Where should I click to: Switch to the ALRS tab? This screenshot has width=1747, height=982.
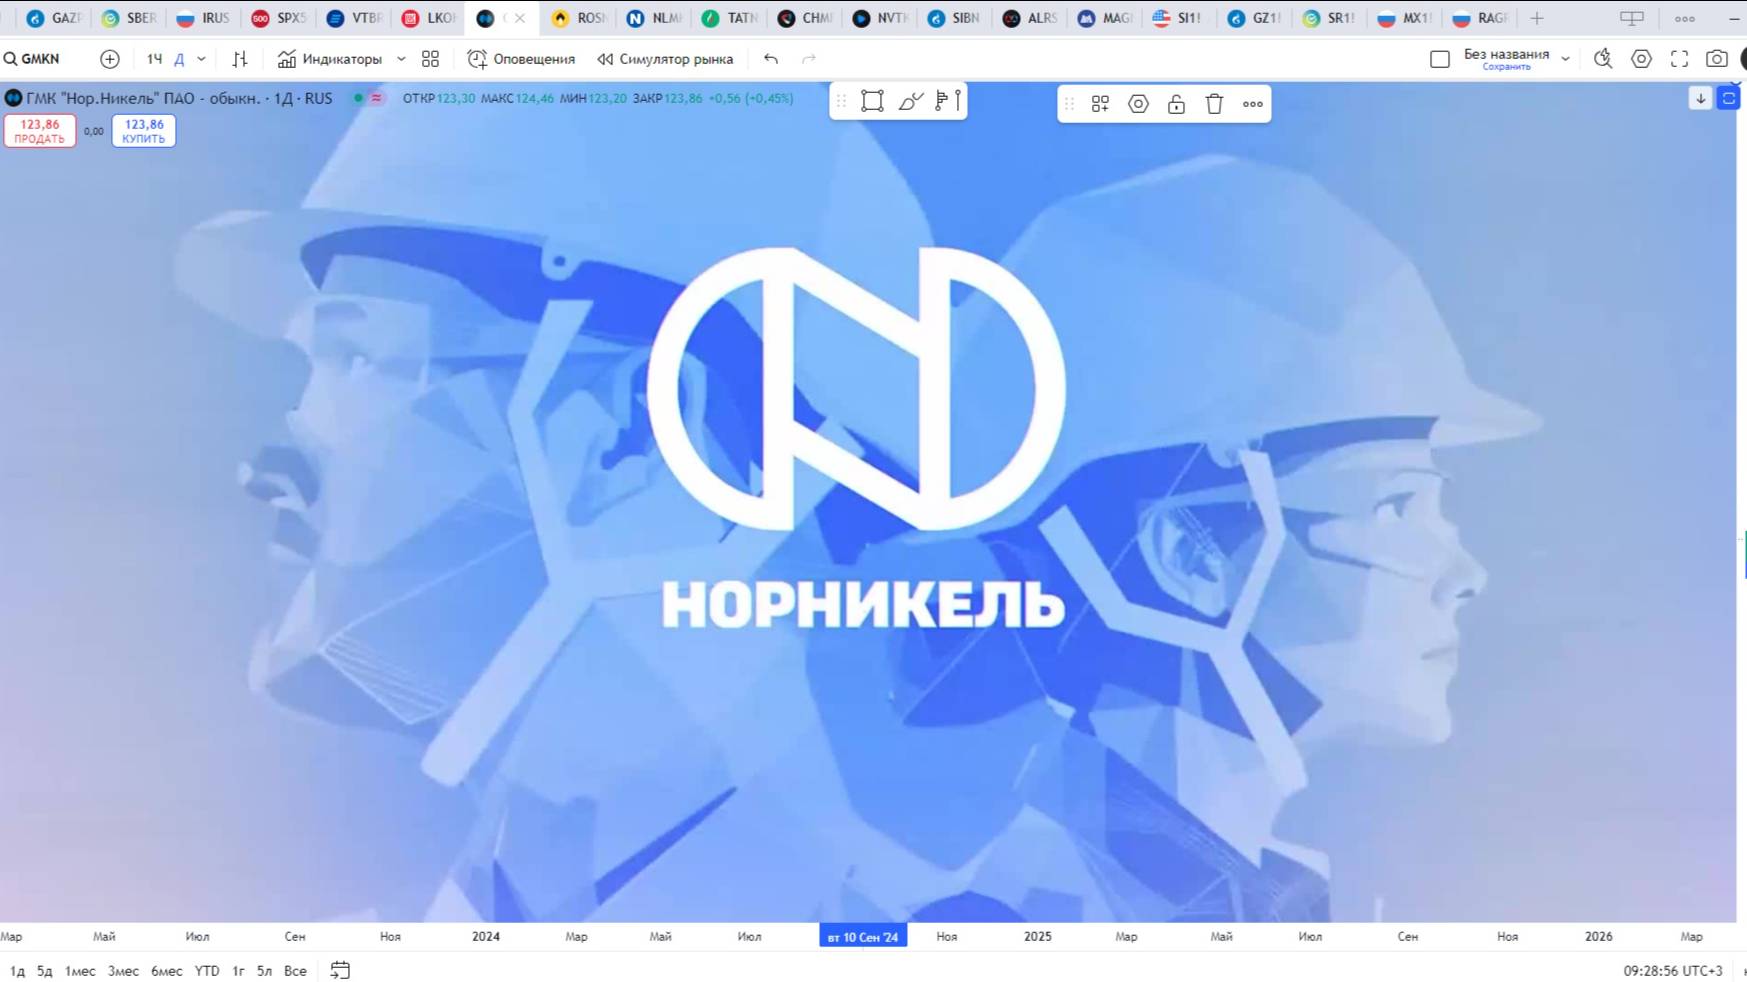pos(1030,18)
